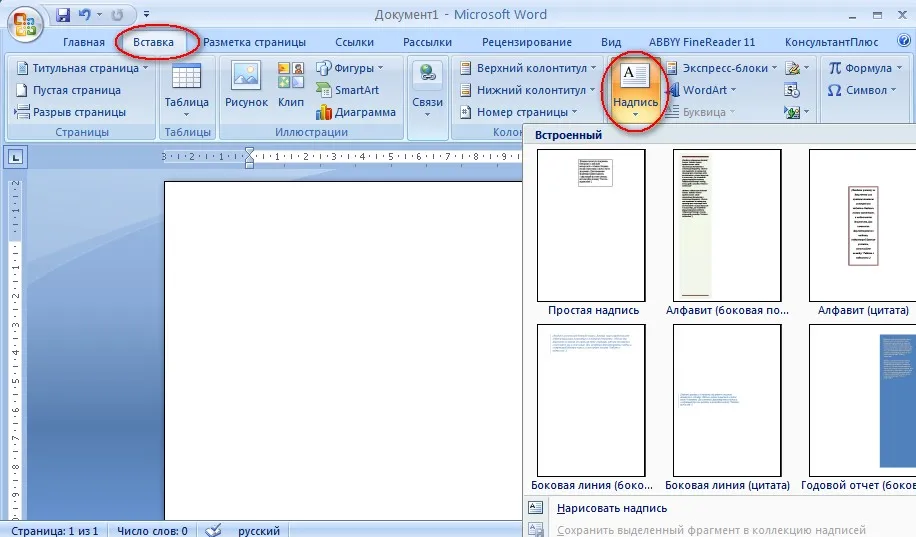Click the spelling check status bar icon
This screenshot has height=537, width=916.
point(214,530)
